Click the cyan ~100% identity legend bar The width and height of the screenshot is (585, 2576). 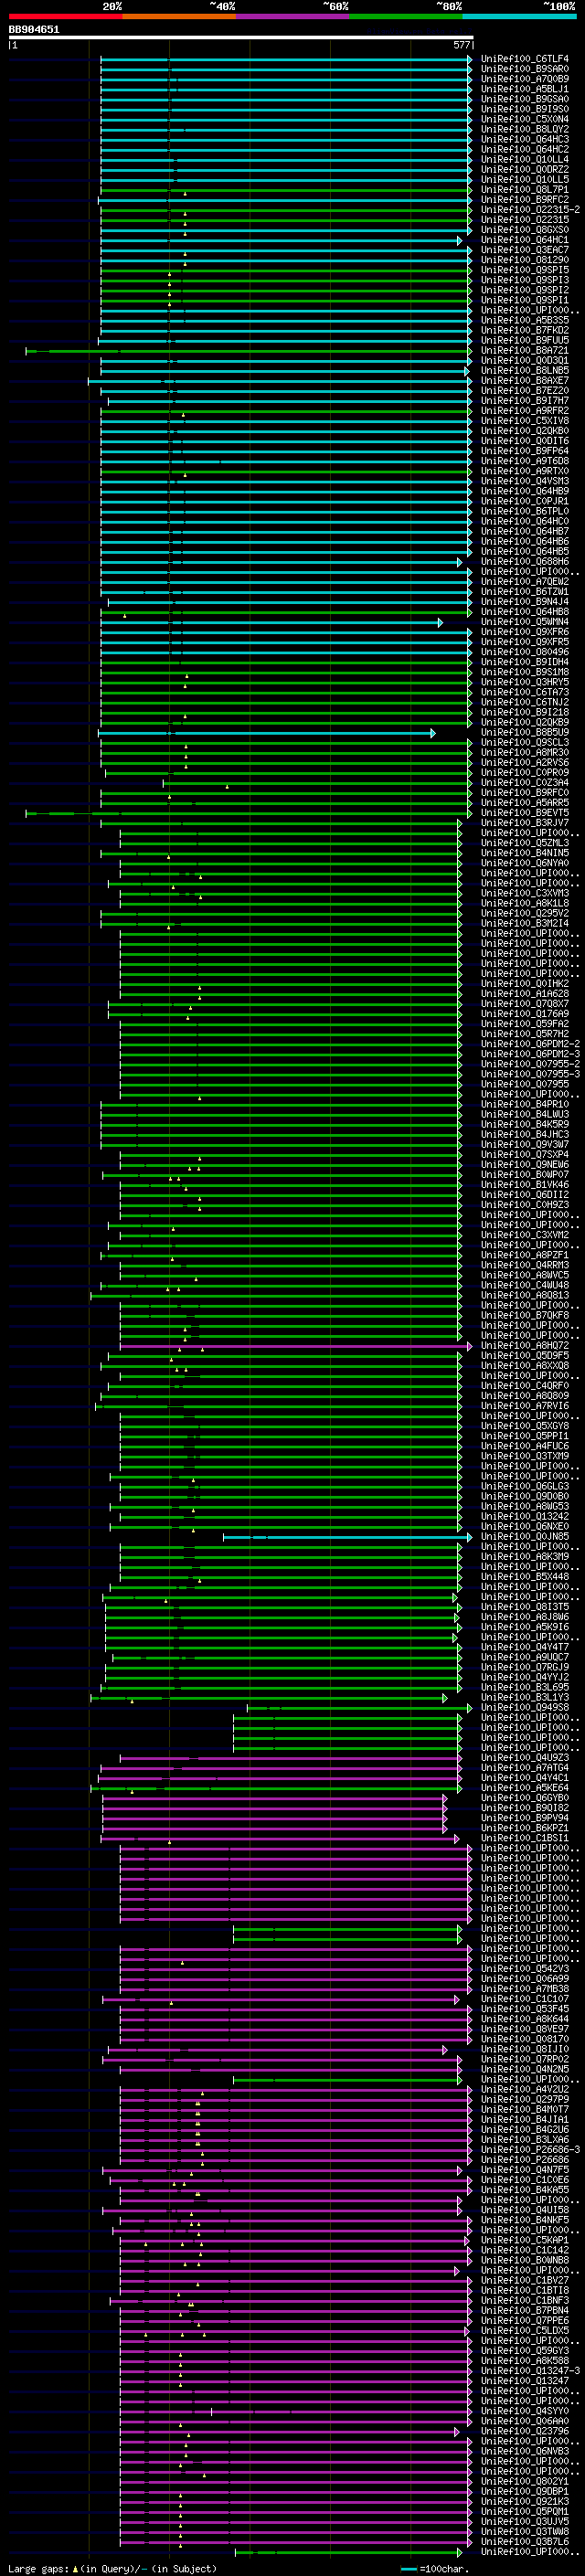[519, 16]
